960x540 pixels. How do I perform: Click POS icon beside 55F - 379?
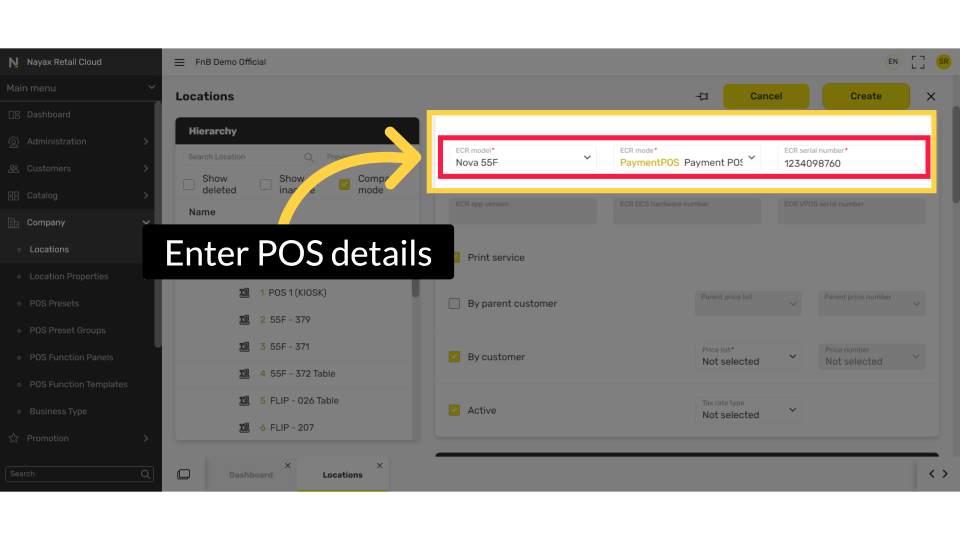[244, 320]
